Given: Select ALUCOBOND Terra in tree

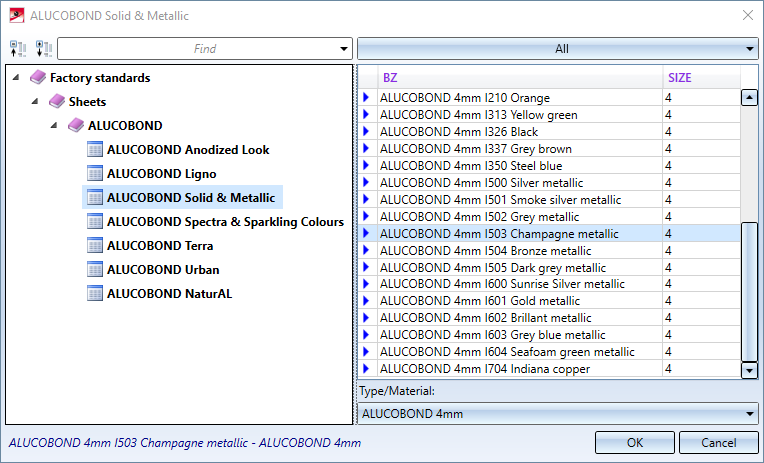Looking at the screenshot, I should (x=160, y=246).
